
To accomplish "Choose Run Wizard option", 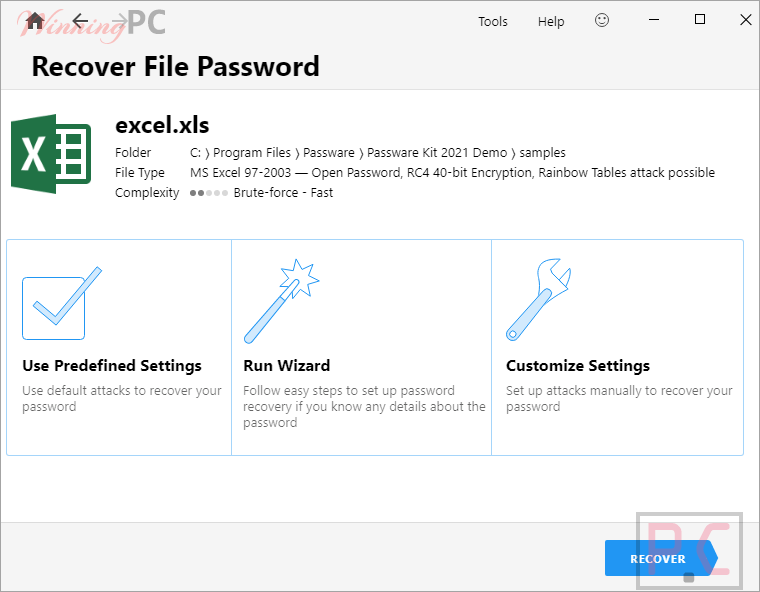I will pos(362,347).
